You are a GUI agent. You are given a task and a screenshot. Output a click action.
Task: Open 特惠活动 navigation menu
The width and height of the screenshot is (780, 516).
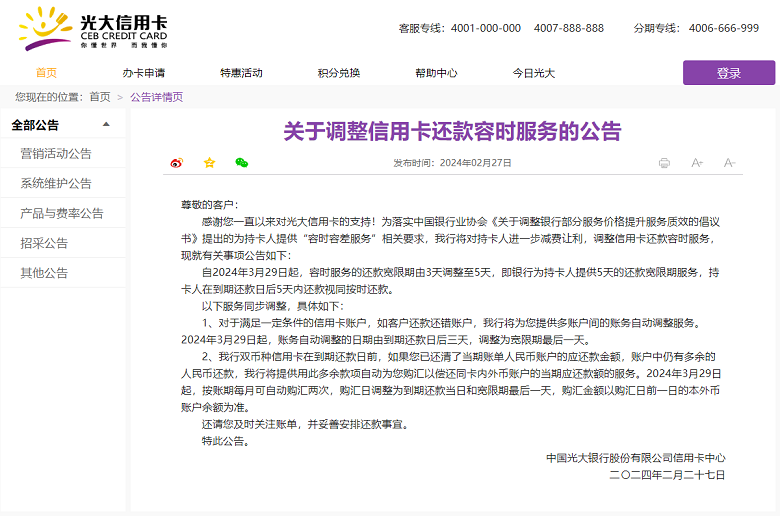click(241, 73)
